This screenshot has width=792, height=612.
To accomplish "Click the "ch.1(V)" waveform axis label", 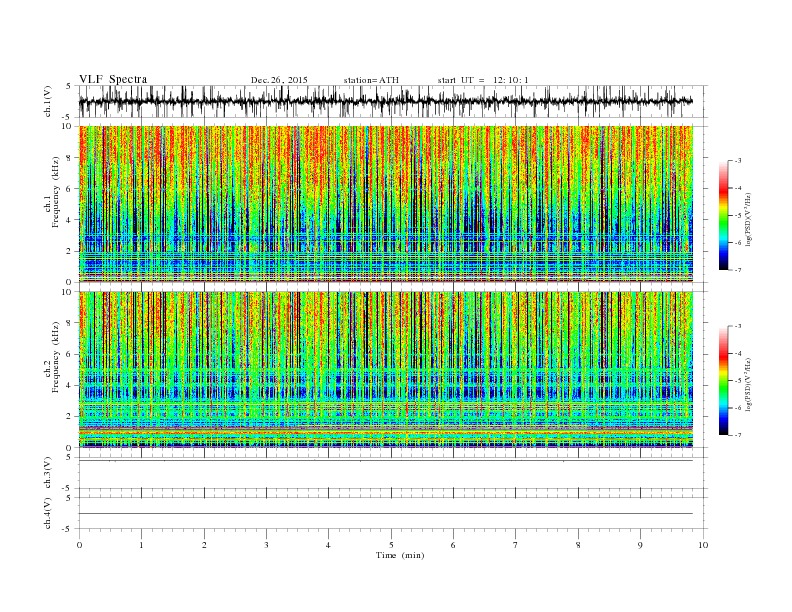I will (48, 101).
